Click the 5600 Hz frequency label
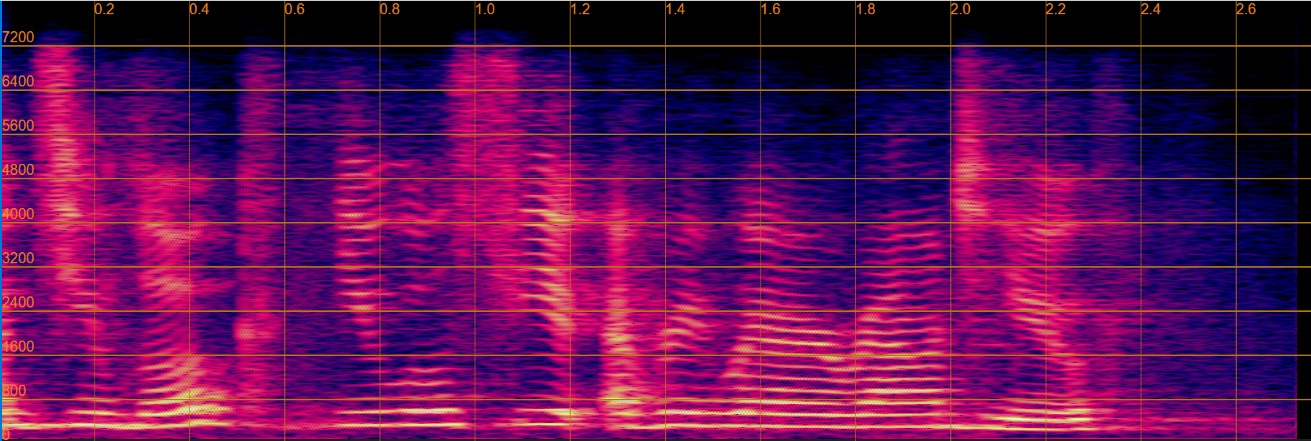 [18, 126]
